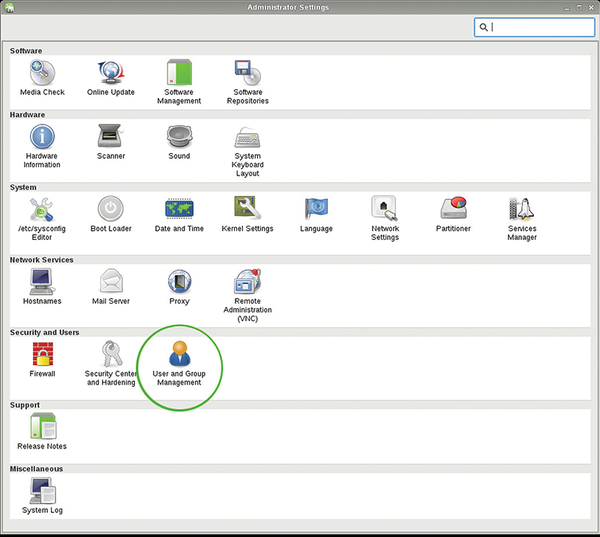Open User and Group Management
The width and height of the screenshot is (600, 537).
179,364
